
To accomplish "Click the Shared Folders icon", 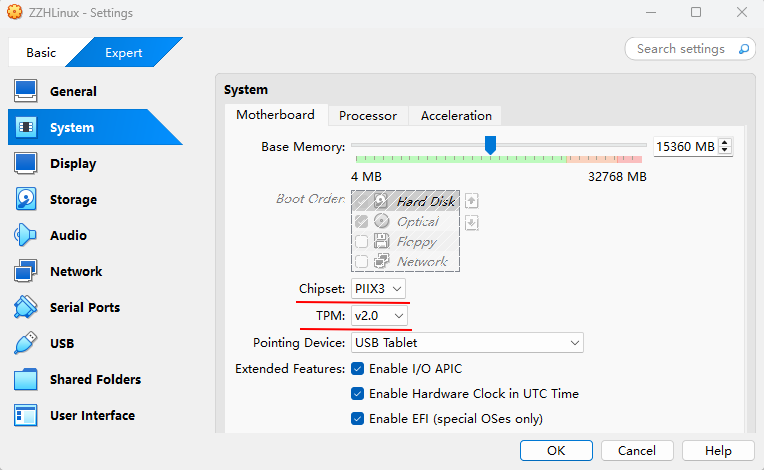I will pos(25,379).
